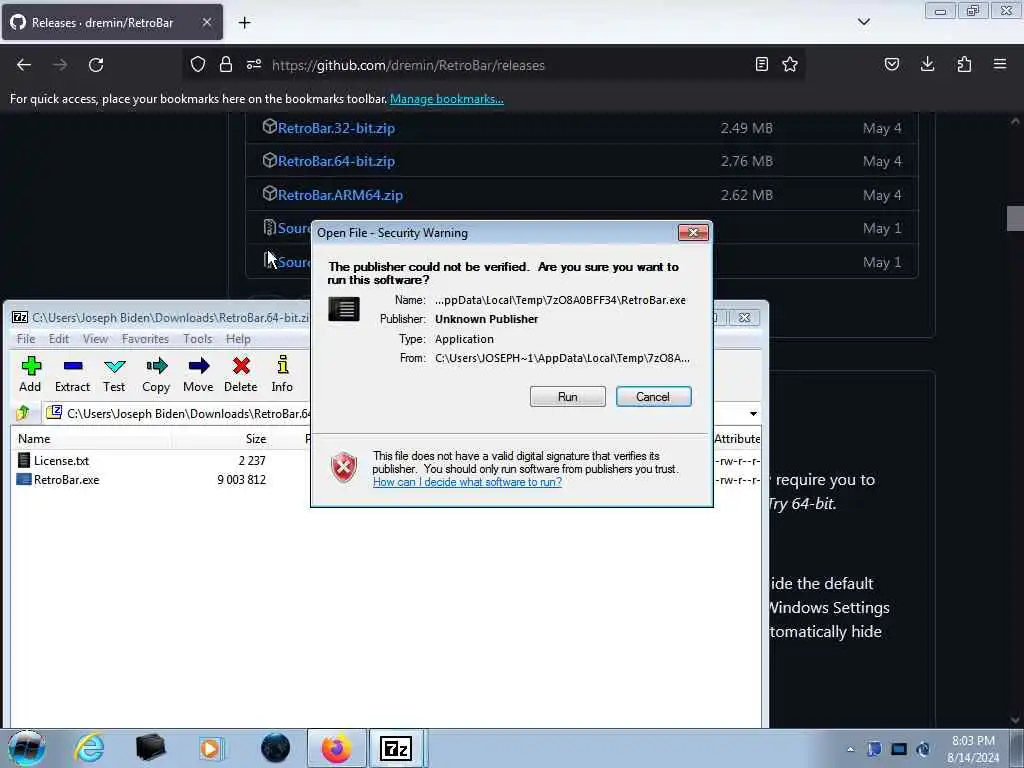
Task: Open Internet Explorer from the taskbar
Action: pyautogui.click(x=89, y=748)
